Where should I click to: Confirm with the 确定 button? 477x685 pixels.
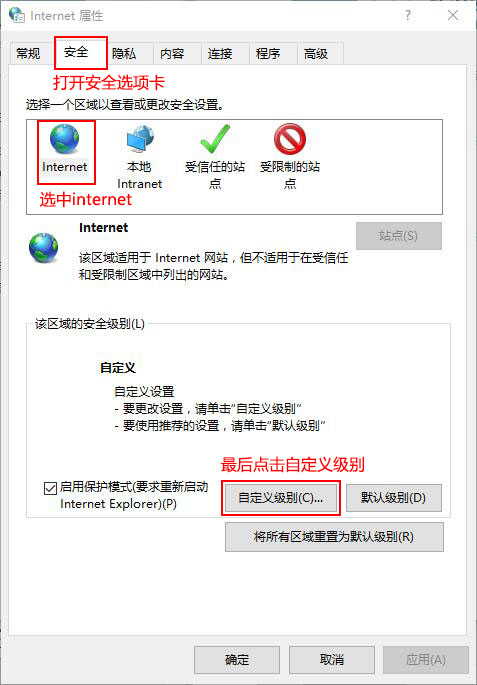coord(237,660)
